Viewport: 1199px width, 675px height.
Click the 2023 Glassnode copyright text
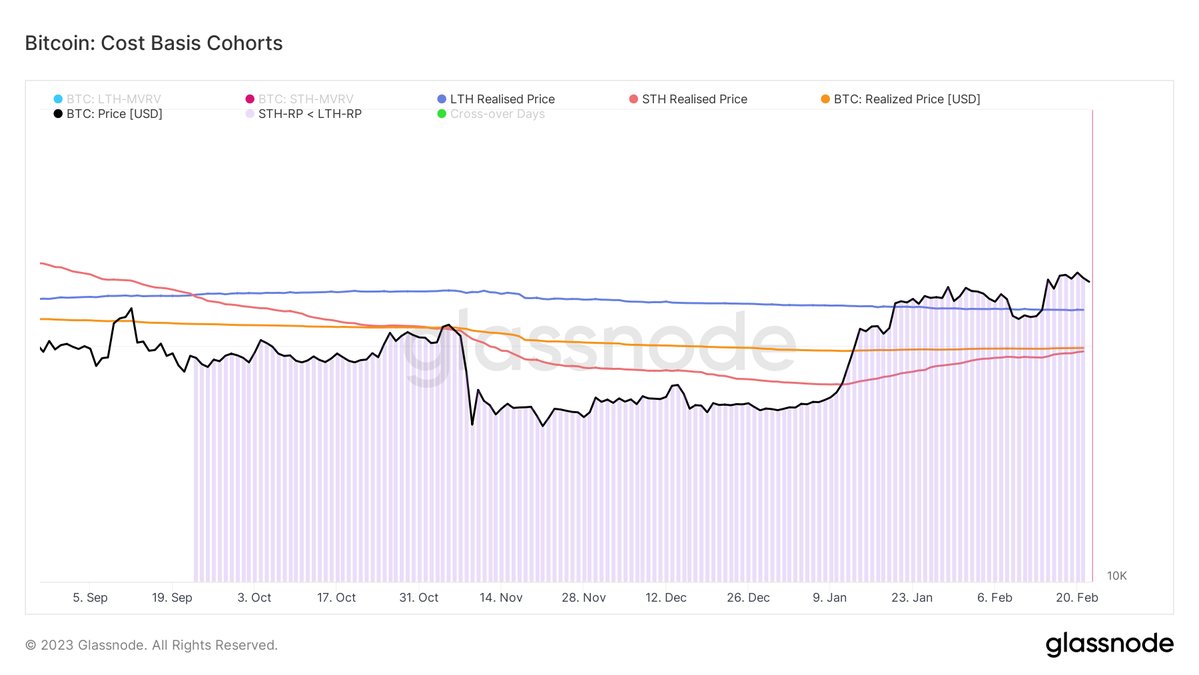pos(151,646)
